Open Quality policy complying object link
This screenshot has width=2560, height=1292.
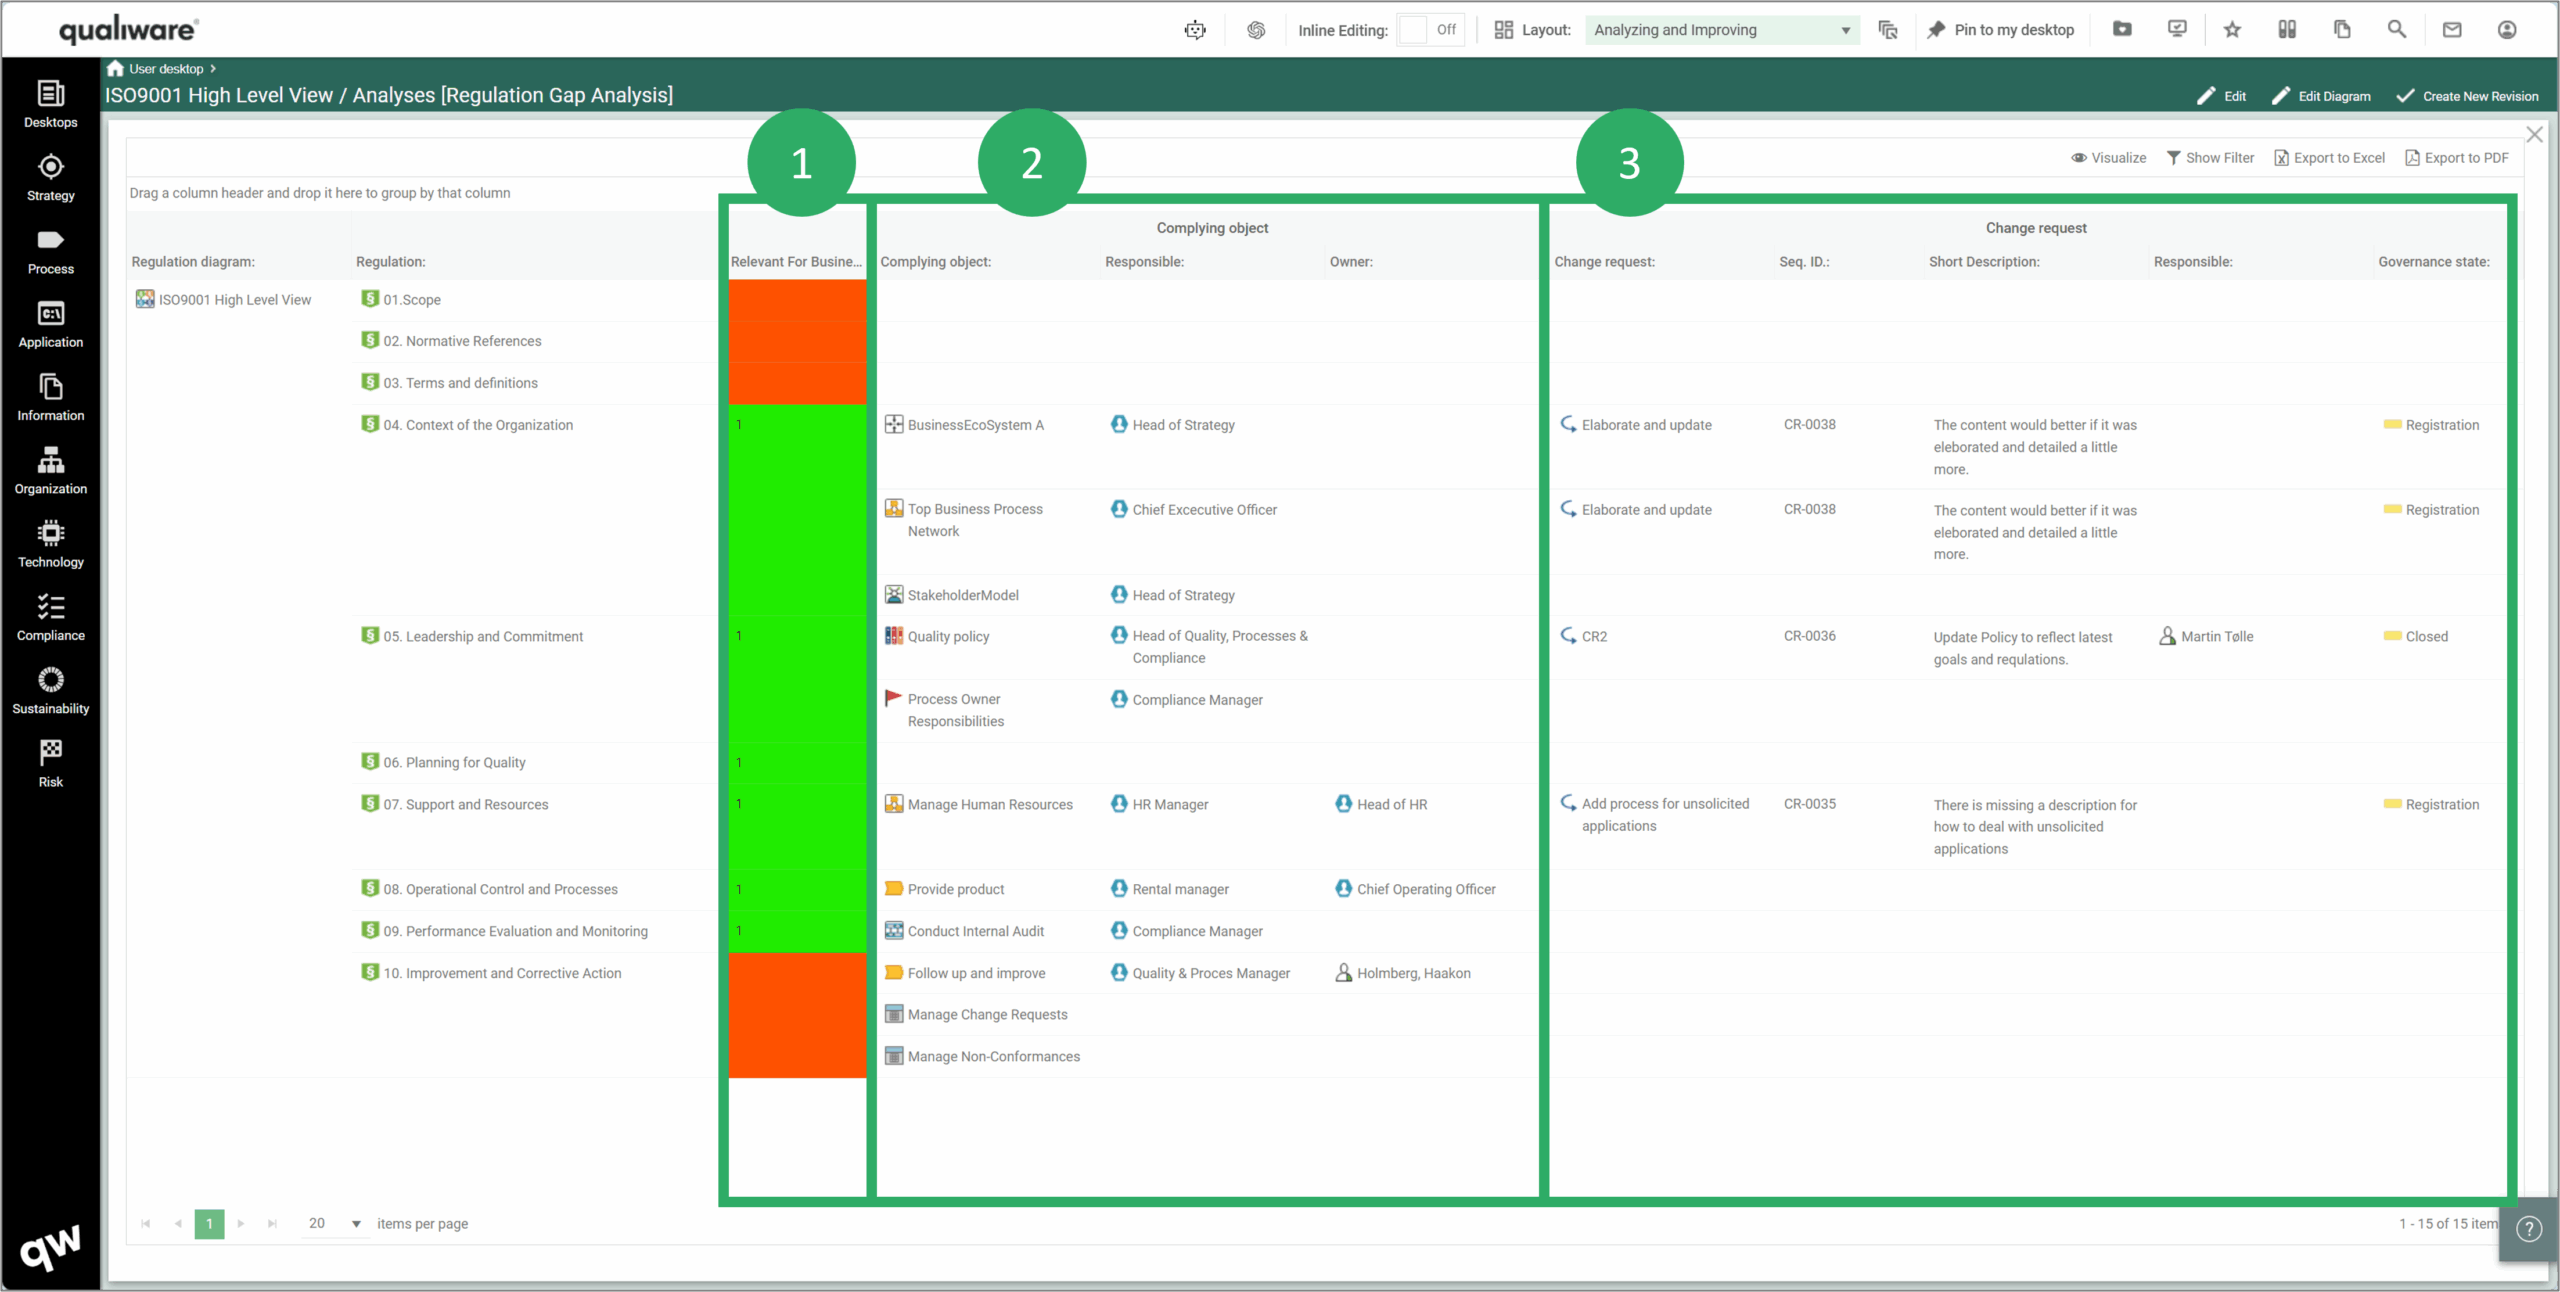click(x=948, y=636)
